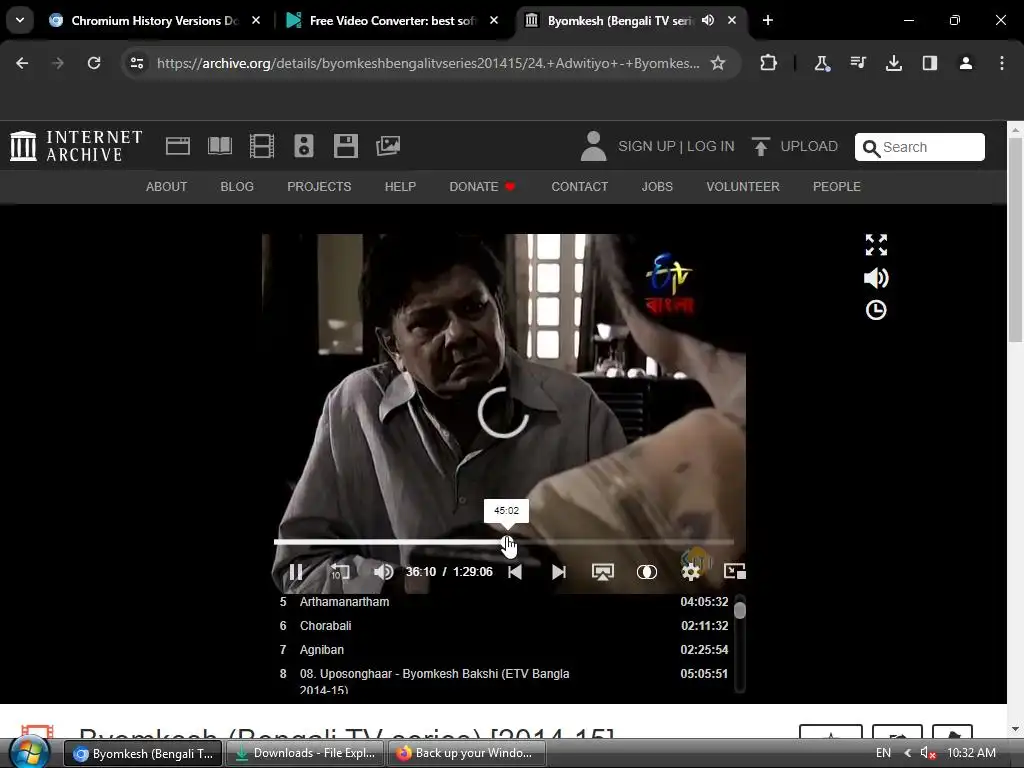Reload the current page
This screenshot has width=1024, height=768.
click(94, 63)
